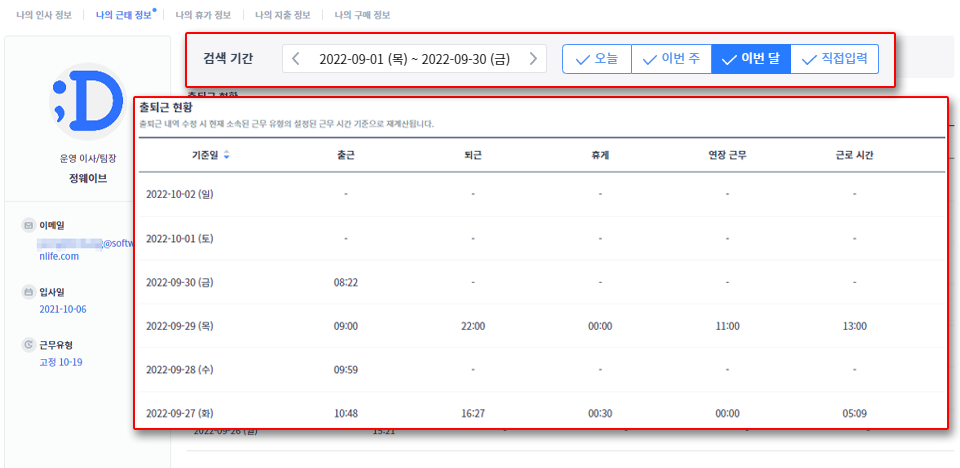Click break time 00:30 on 09-27
This screenshot has width=960, height=468.
pos(600,414)
